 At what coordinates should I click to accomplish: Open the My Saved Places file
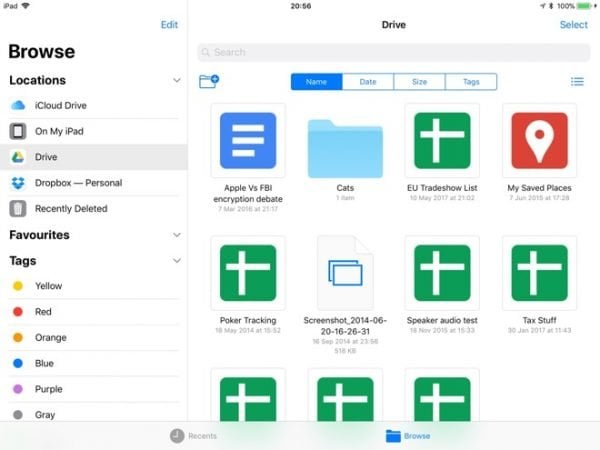pyautogui.click(x=539, y=152)
